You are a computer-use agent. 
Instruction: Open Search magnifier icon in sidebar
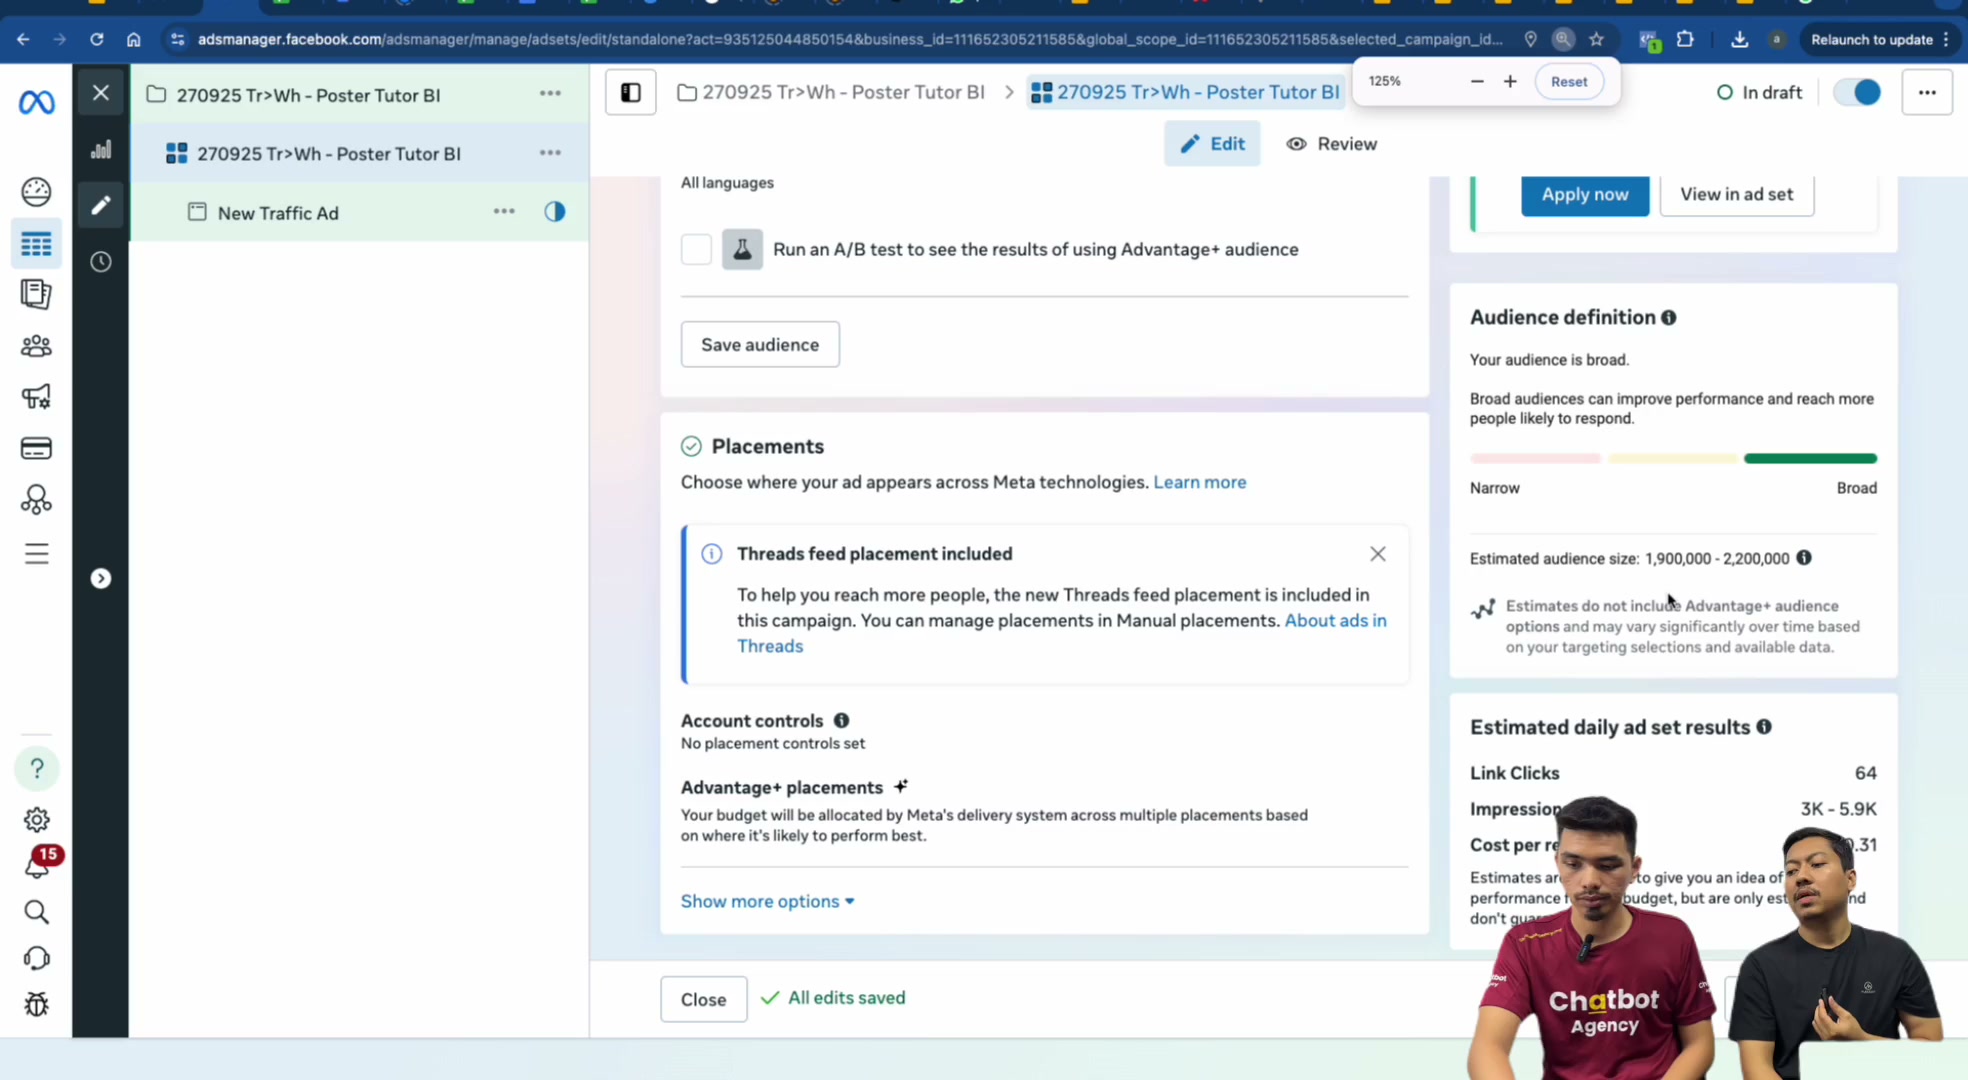coord(36,912)
